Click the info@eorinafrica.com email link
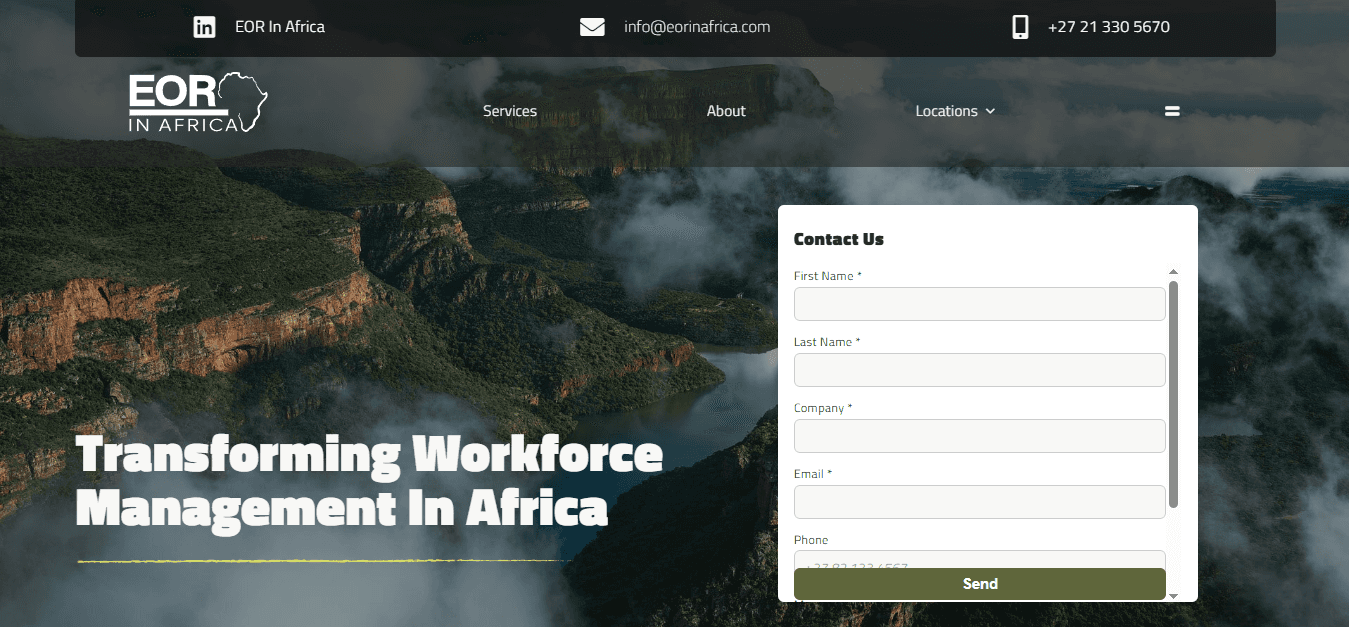1349x627 pixels. point(696,27)
